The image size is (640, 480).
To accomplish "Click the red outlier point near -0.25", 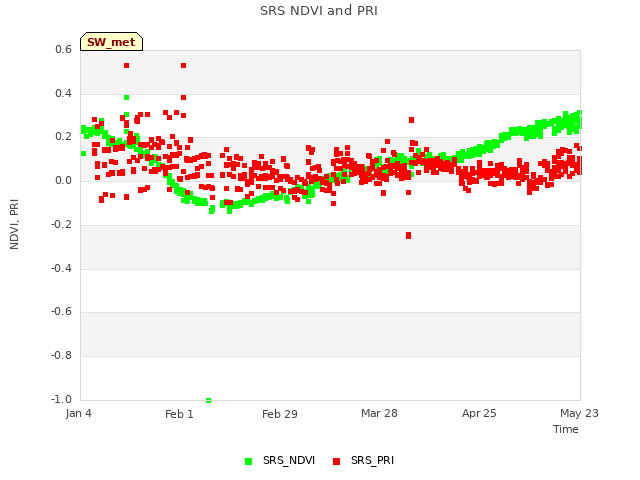I will click(409, 236).
